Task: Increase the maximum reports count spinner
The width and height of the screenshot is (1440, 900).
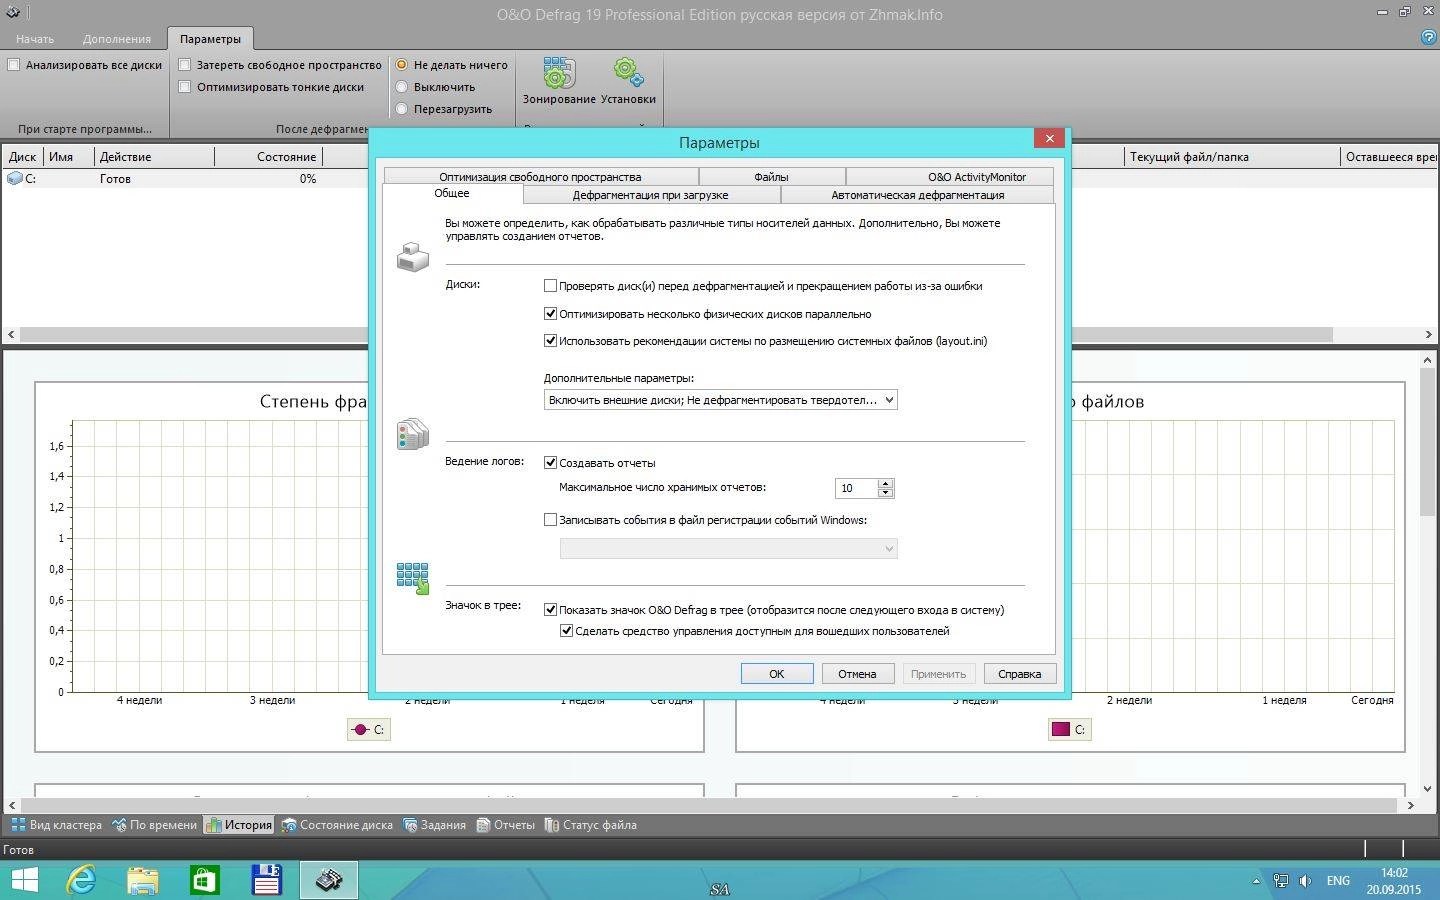Action: point(885,483)
